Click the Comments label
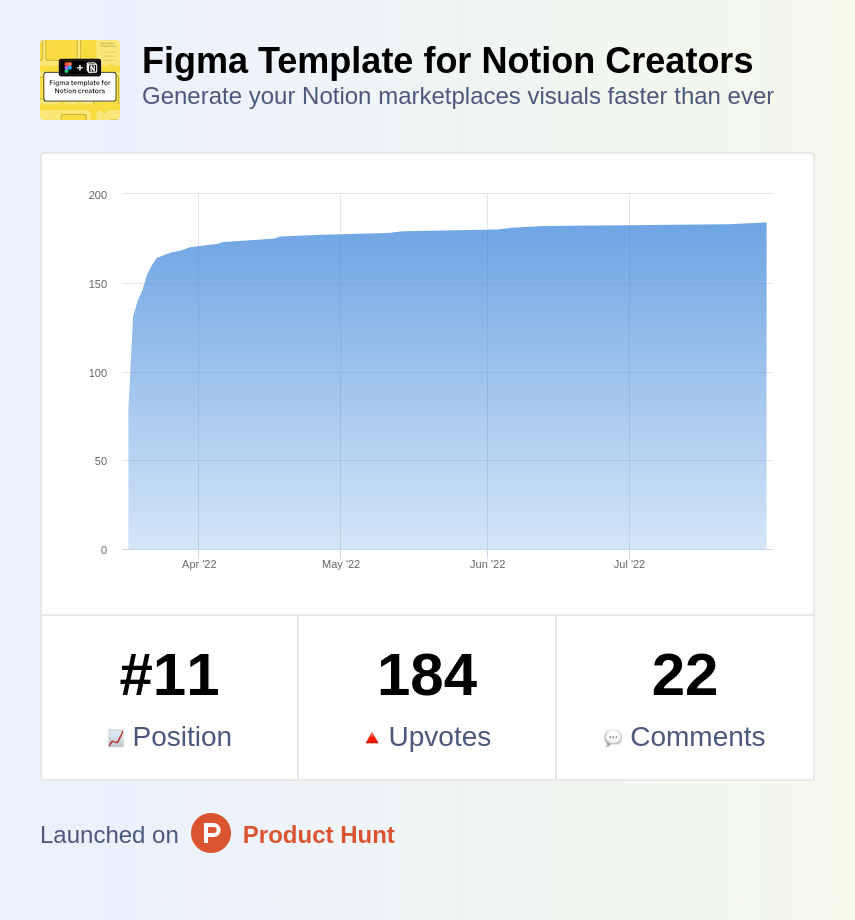855x920 pixels. click(697, 737)
